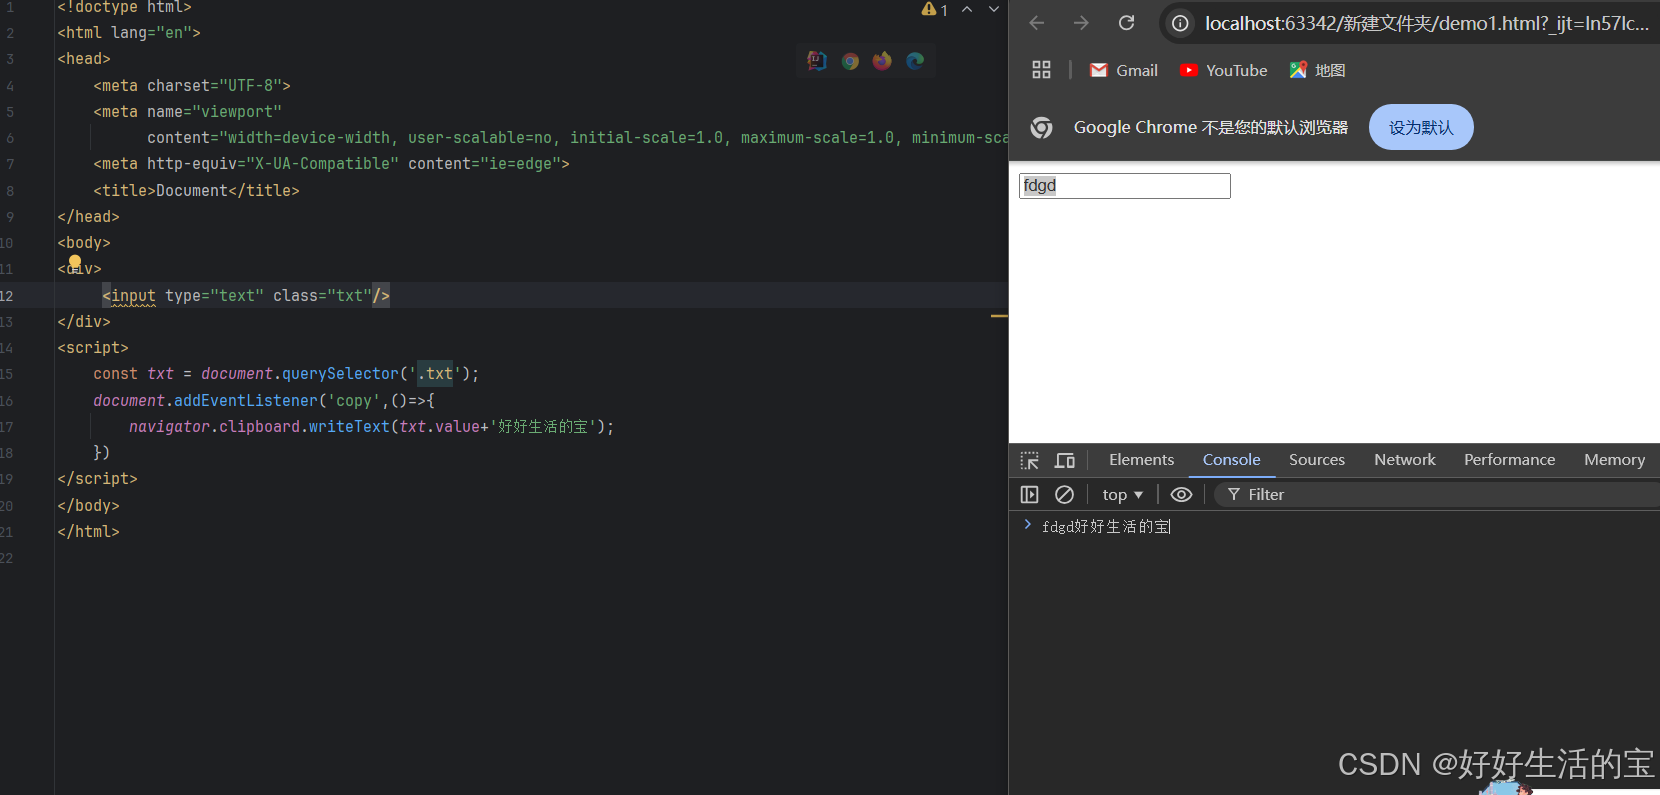Switch to Performance tab in DevTools
The width and height of the screenshot is (1660, 795).
[1510, 460]
